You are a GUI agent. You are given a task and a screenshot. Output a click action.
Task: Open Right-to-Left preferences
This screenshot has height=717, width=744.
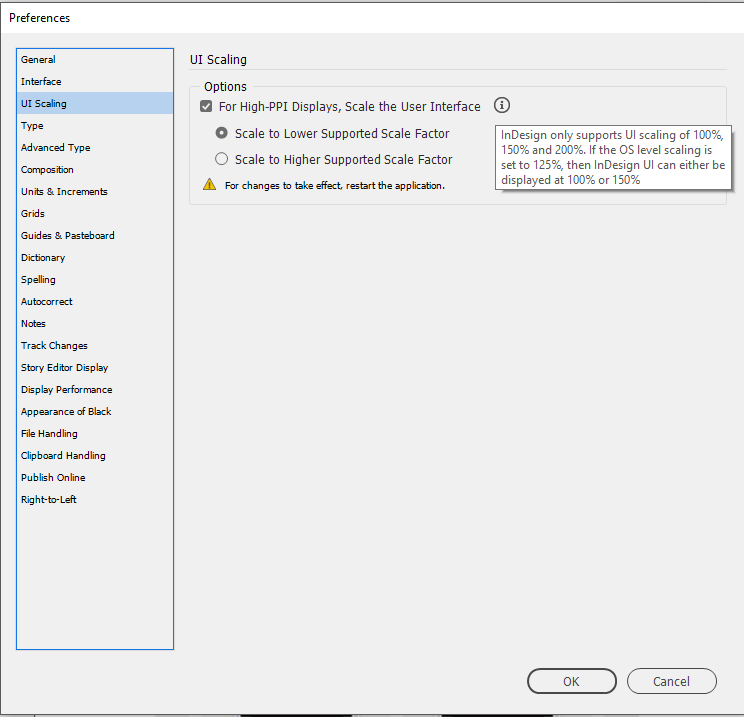[95, 499]
